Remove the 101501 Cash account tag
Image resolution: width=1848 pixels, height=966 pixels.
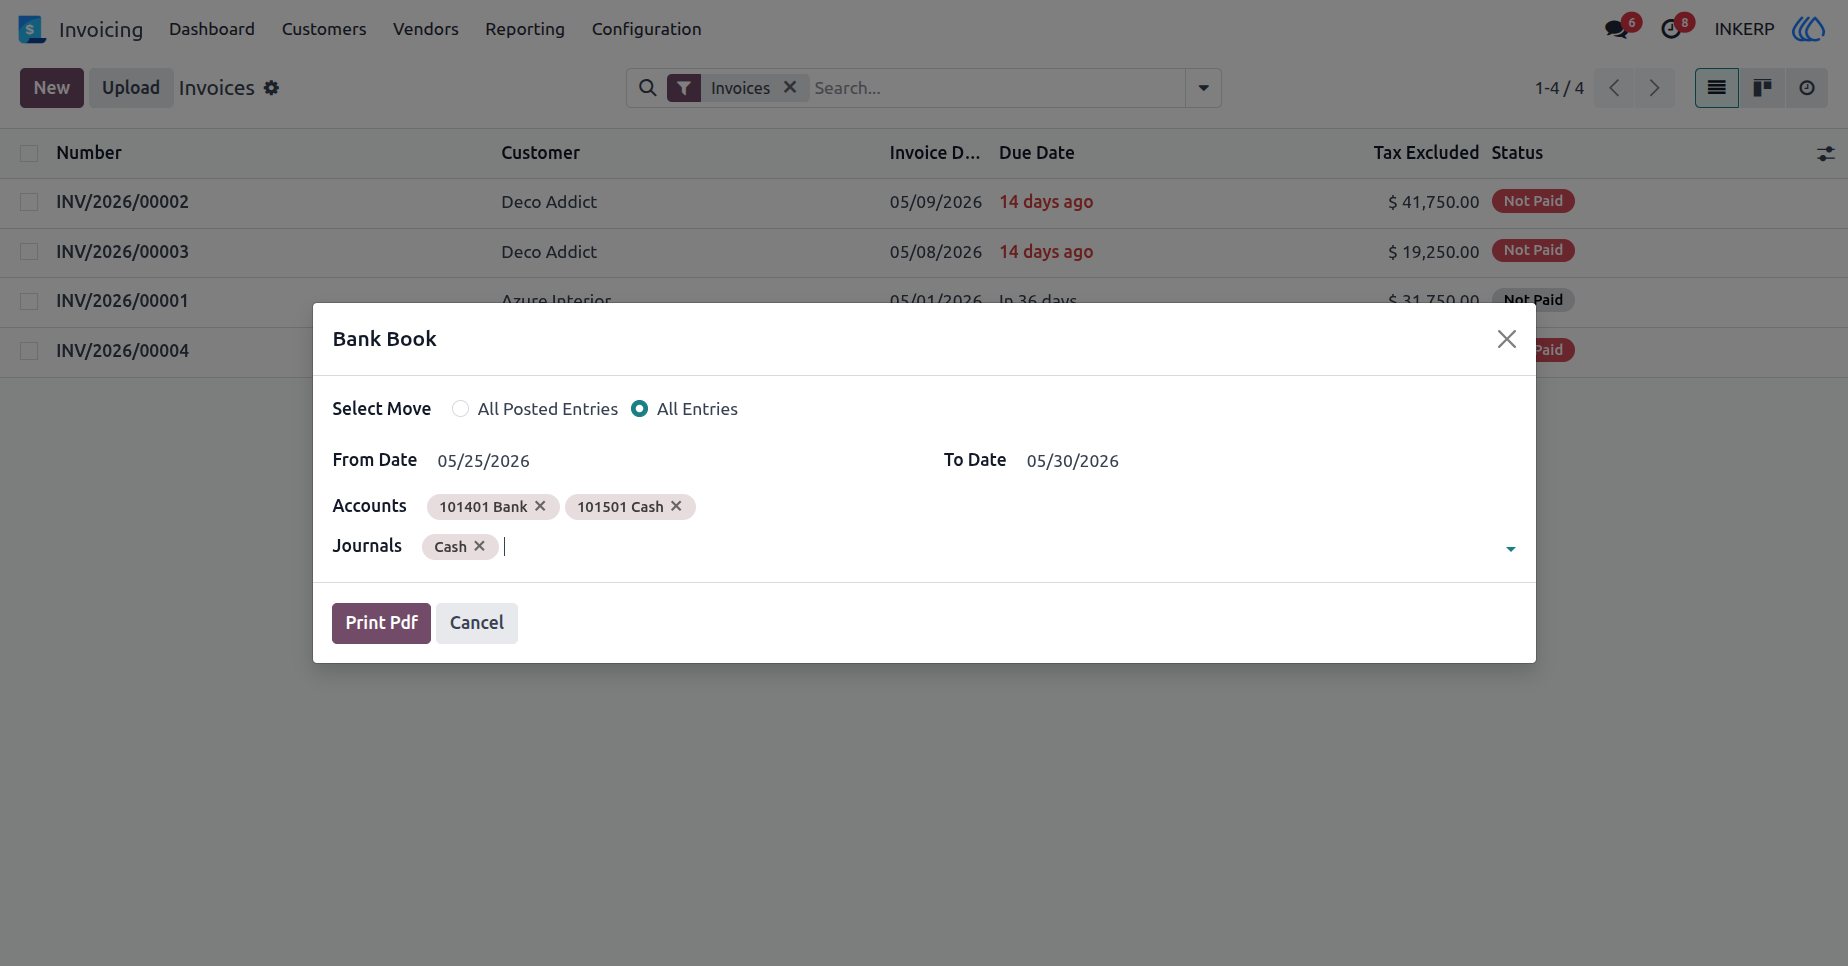tap(676, 506)
